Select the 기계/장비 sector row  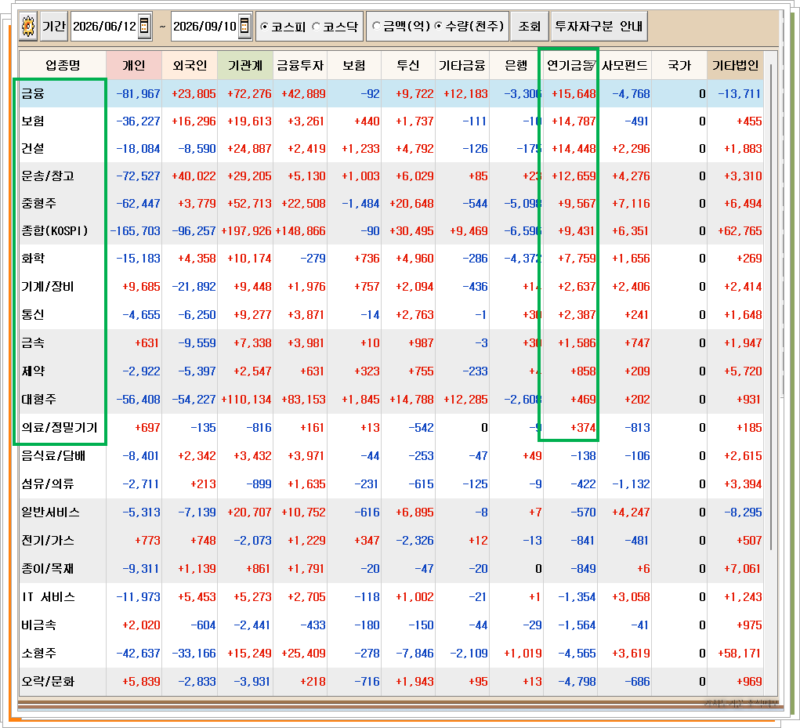(x=391, y=286)
